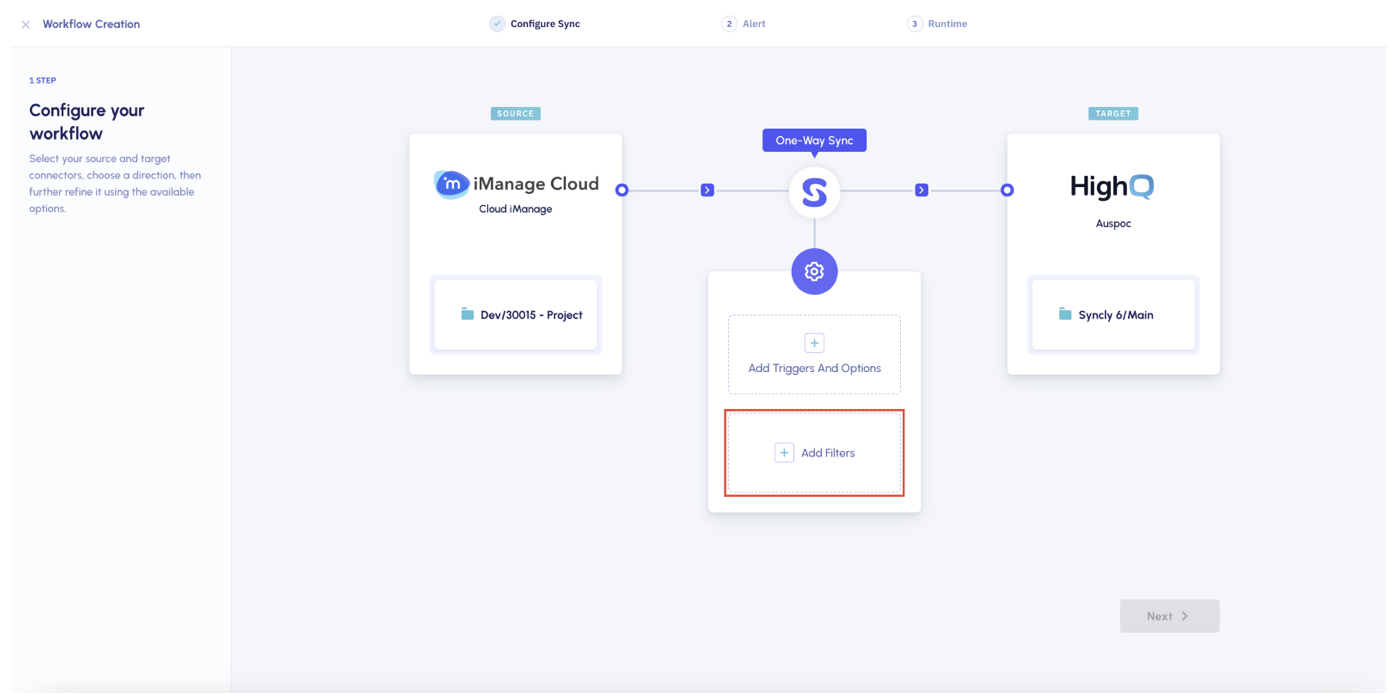Click the step 3 number circle
Viewport: 1392px width, 694px height.
tap(915, 24)
